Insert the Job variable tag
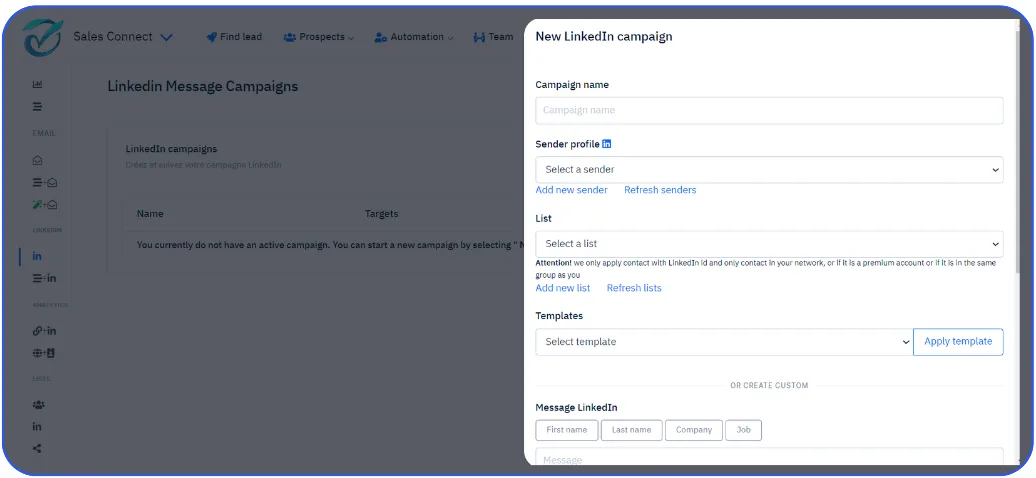This screenshot has height=478, width=1036. pos(743,430)
